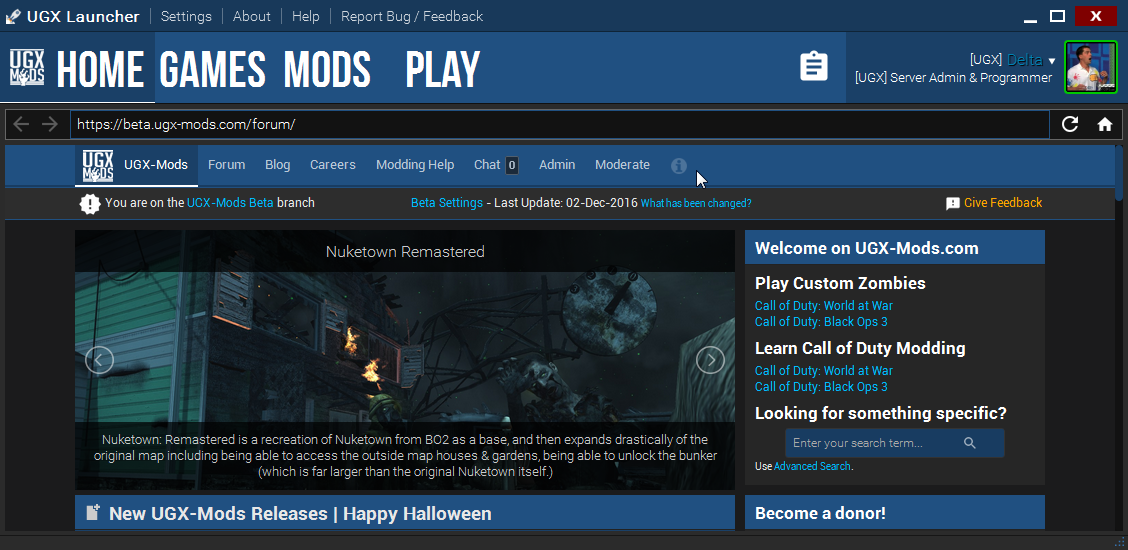The height and width of the screenshot is (550, 1128).
Task: Open Play Custom Zombies World at War link
Action: coord(824,306)
